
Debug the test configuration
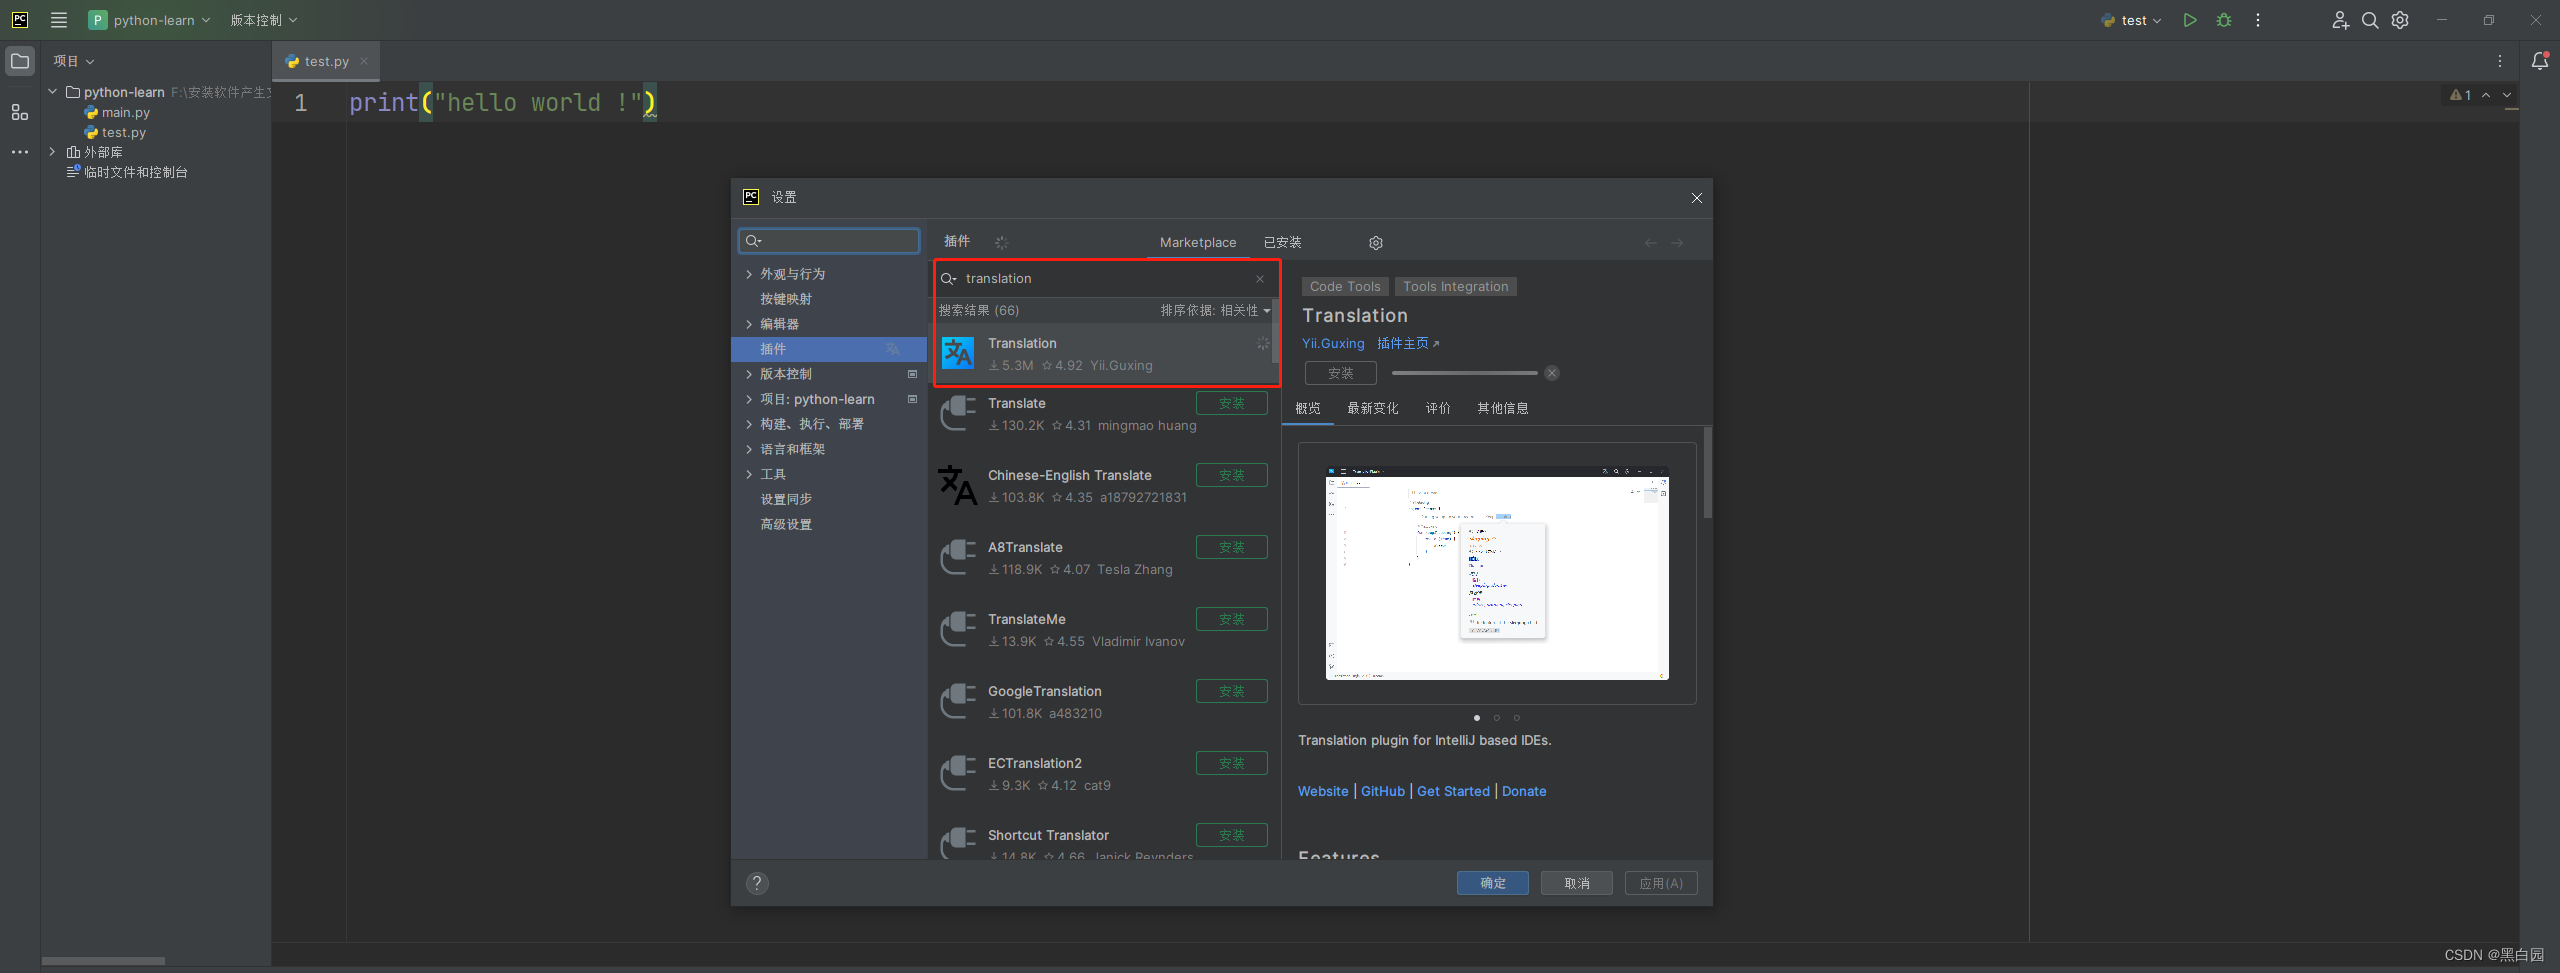[2224, 20]
